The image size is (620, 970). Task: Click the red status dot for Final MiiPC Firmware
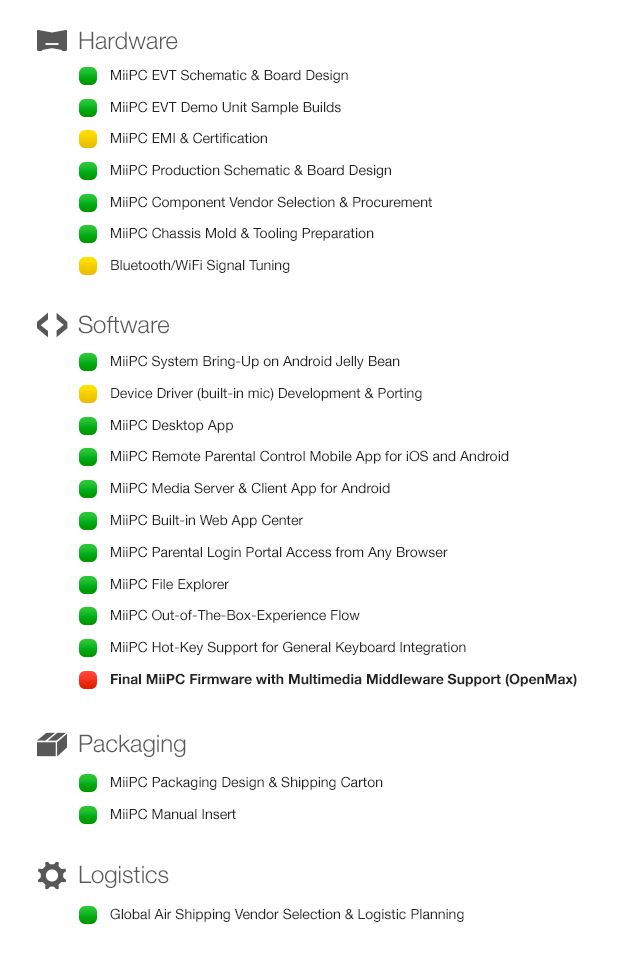pyautogui.click(x=88, y=680)
